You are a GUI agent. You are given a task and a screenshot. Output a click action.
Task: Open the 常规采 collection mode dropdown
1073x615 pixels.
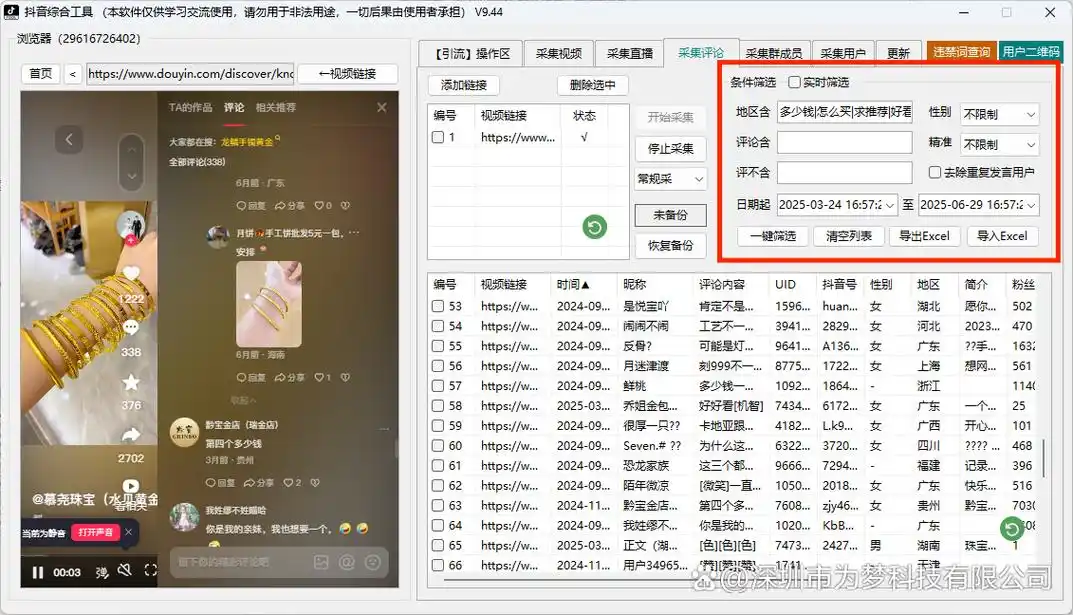(669, 178)
